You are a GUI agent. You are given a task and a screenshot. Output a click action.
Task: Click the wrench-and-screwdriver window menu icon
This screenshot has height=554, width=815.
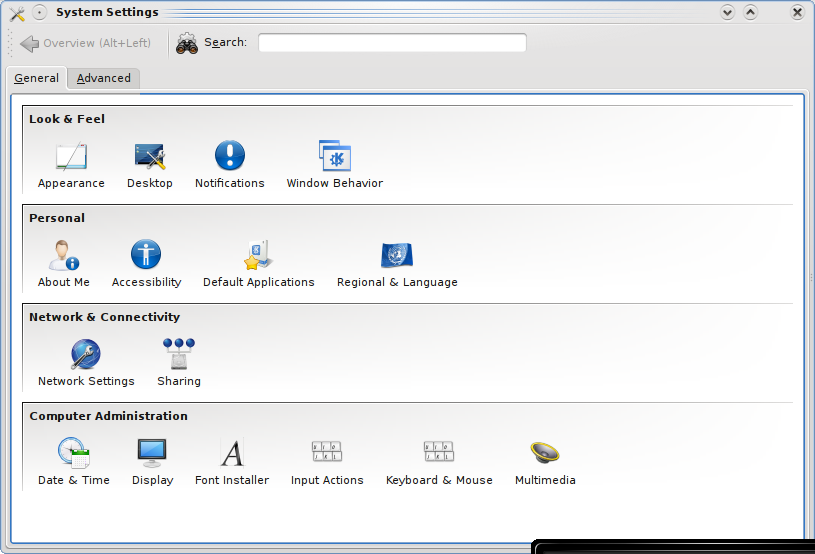(x=17, y=12)
